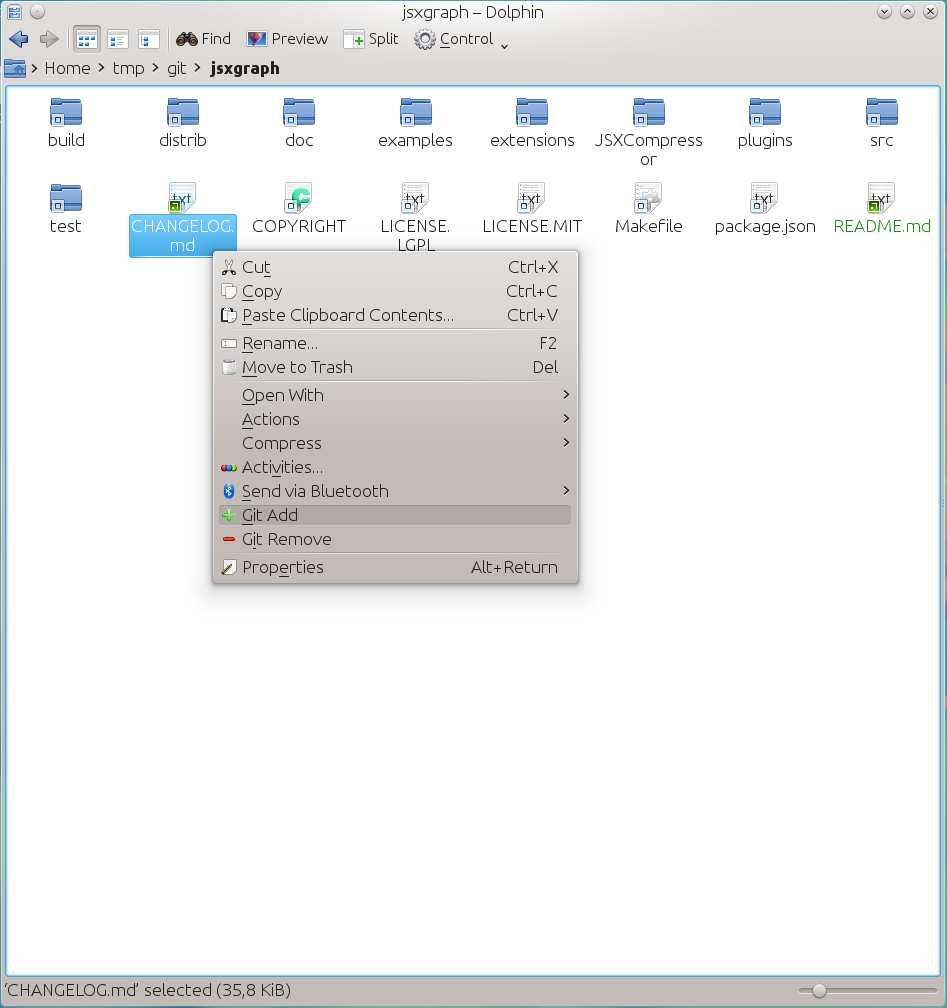Expand the arrow after Home breadcrumb
This screenshot has width=947, height=1008.
click(x=102, y=68)
